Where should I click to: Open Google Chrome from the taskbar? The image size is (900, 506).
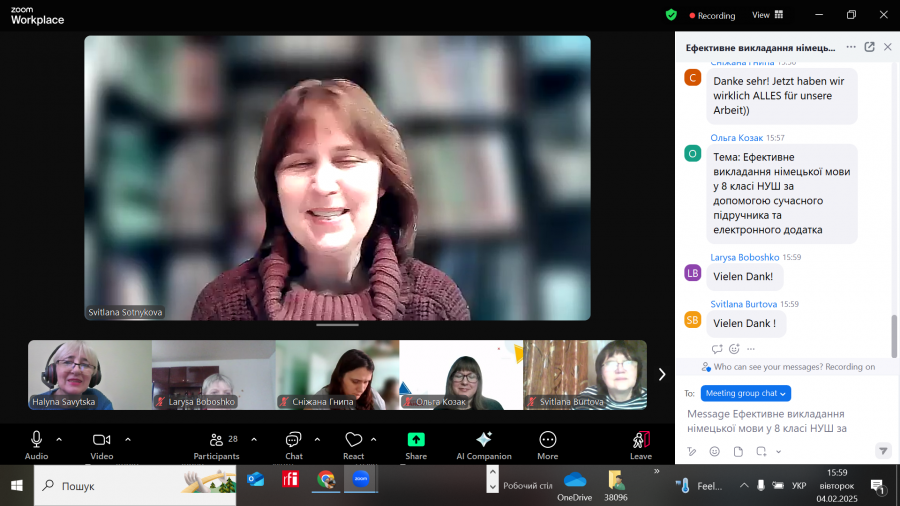(325, 479)
